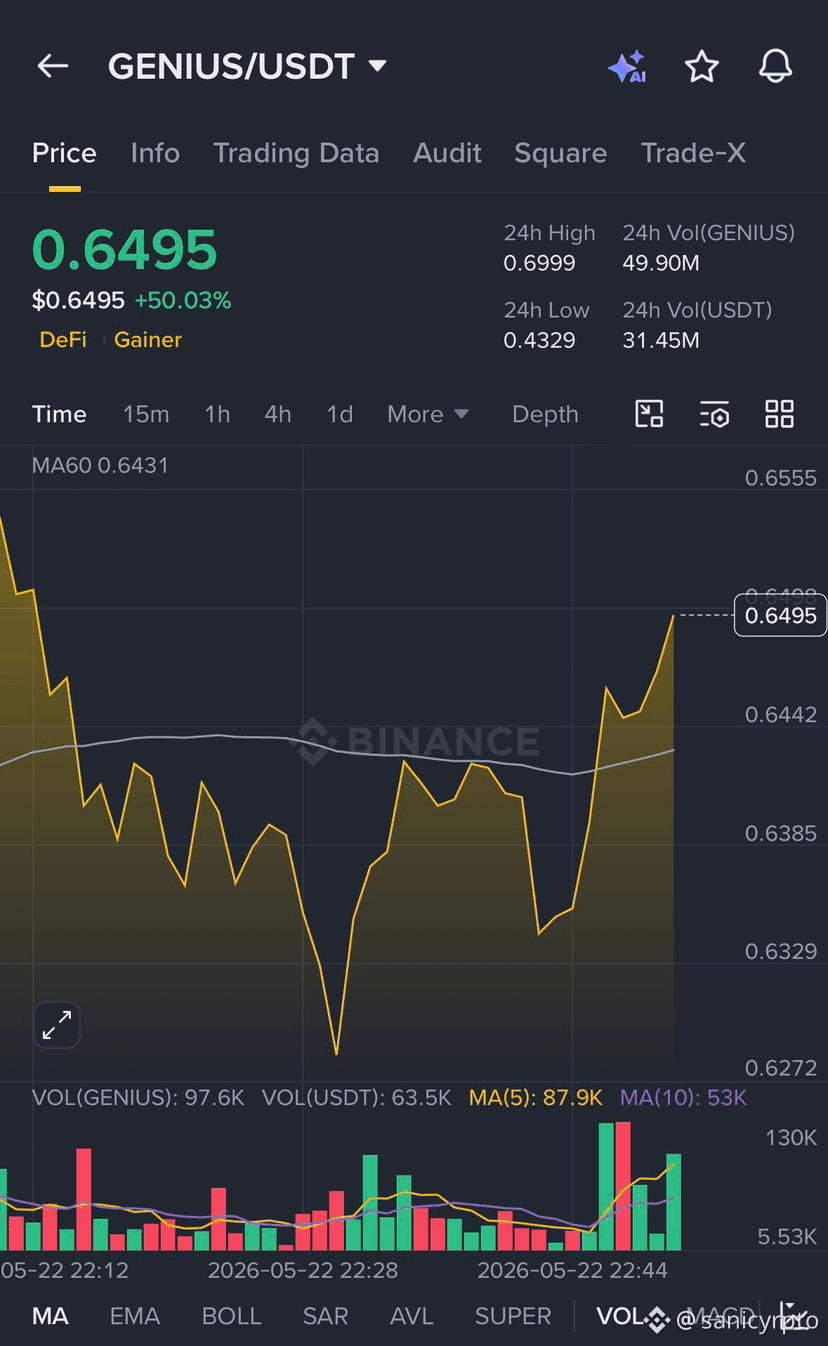Tap the 0.6385 price axis label
This screenshot has height=1346, width=828.
[x=781, y=833]
